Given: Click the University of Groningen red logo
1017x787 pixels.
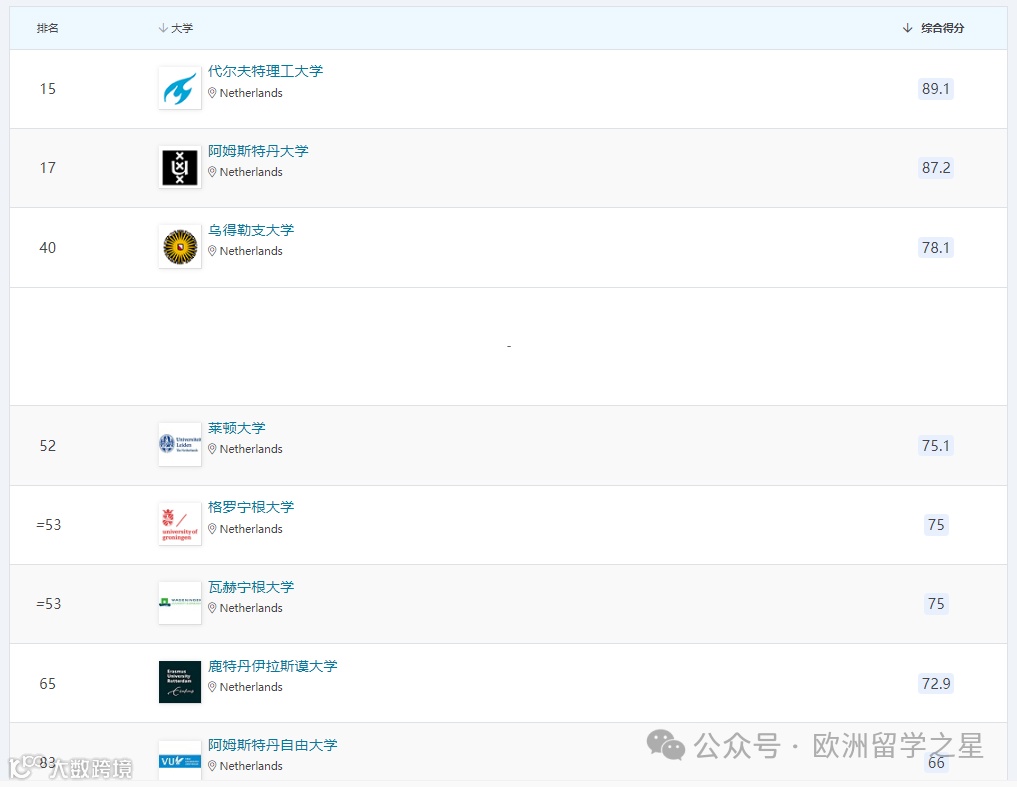Looking at the screenshot, I should (178, 523).
